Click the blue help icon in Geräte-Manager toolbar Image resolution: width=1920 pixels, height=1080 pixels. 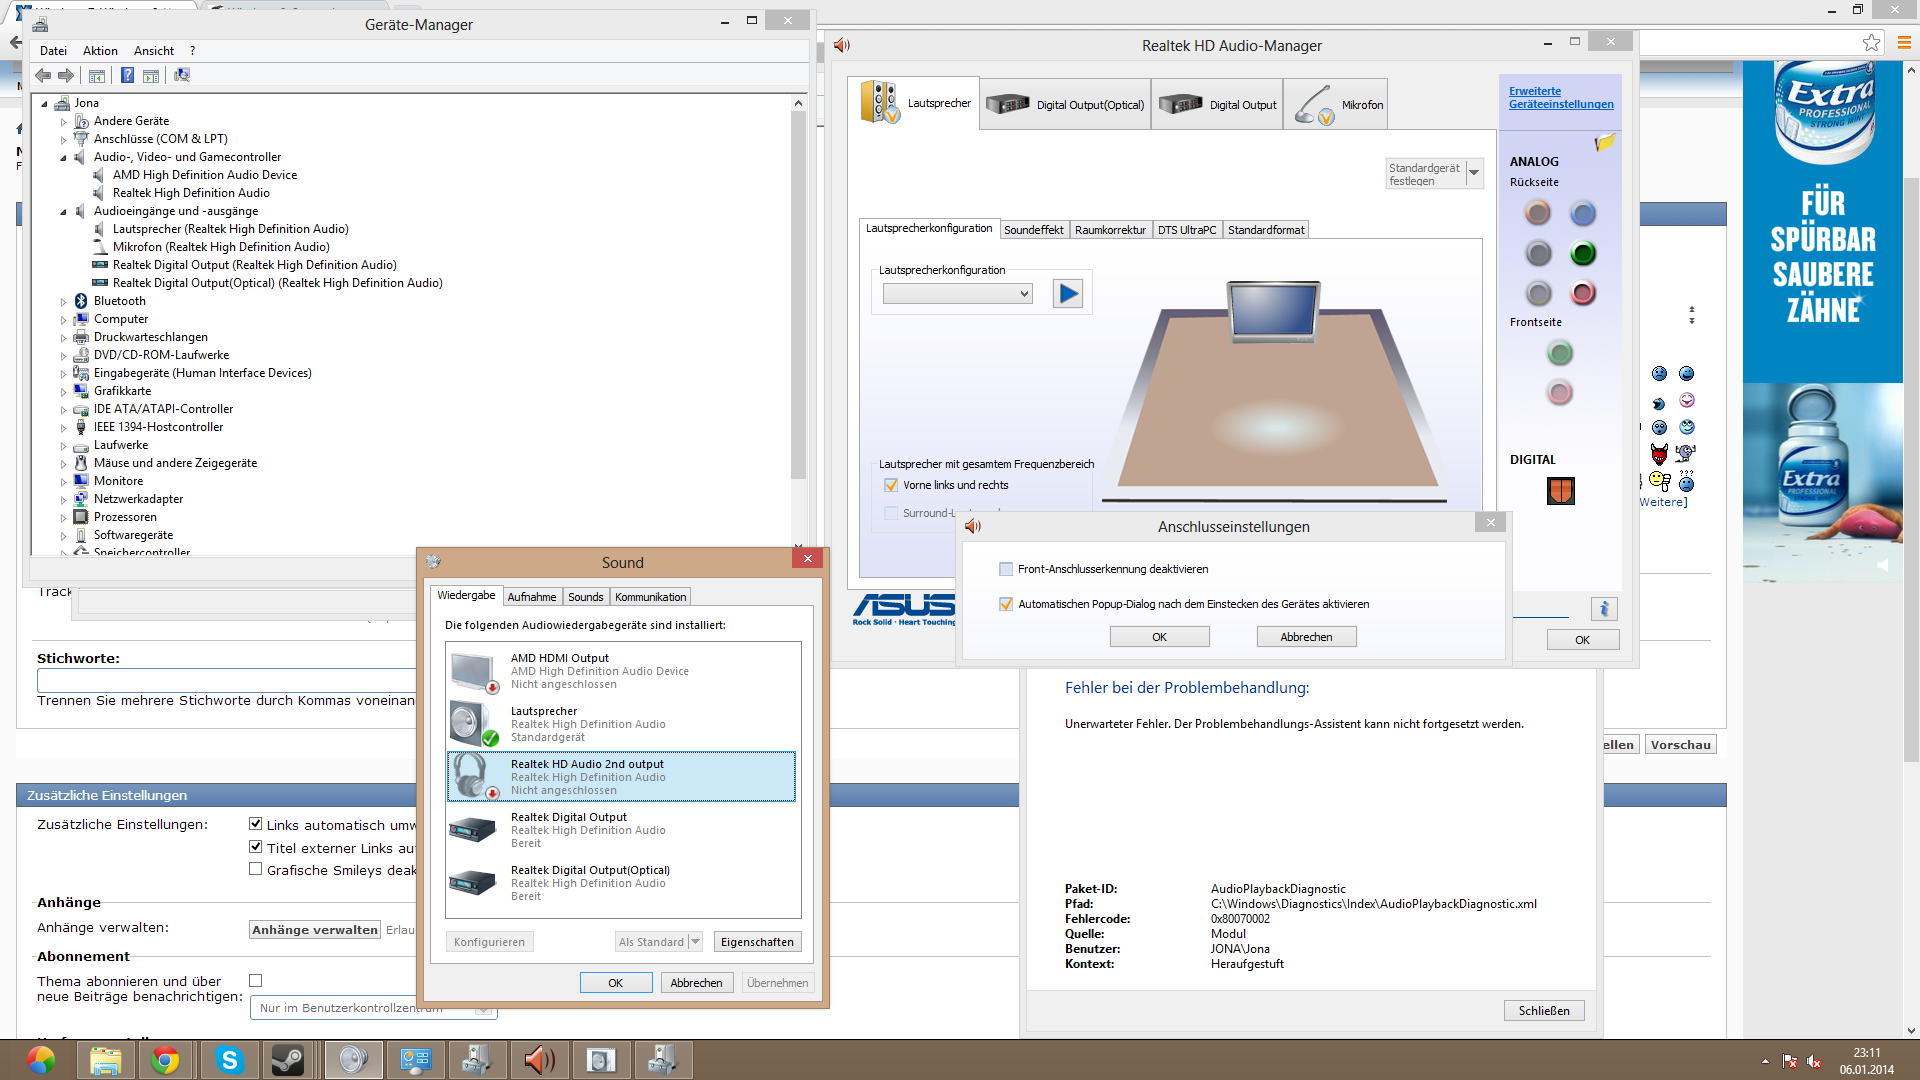coord(127,76)
